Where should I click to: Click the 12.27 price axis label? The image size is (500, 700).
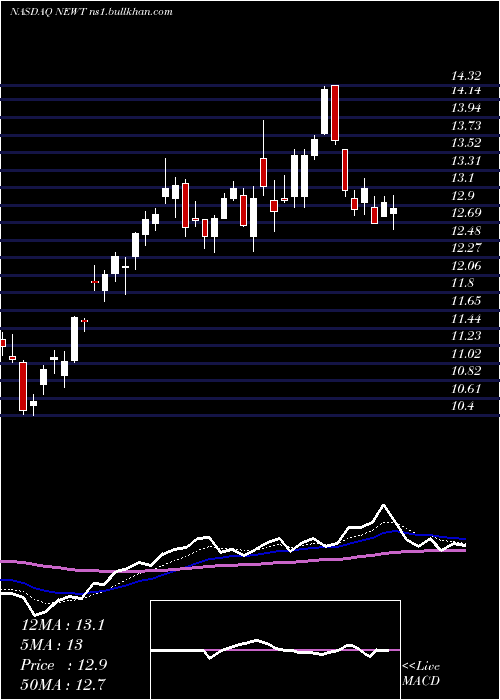467,248
